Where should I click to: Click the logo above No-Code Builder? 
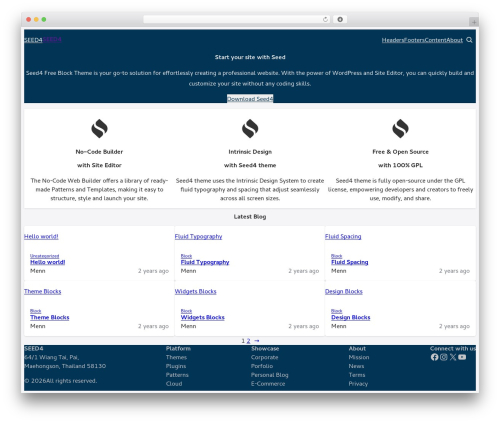(x=99, y=128)
